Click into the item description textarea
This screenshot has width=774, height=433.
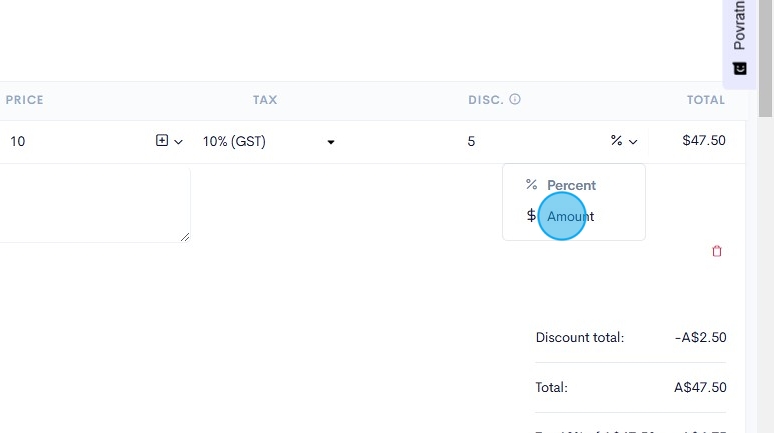coord(90,205)
